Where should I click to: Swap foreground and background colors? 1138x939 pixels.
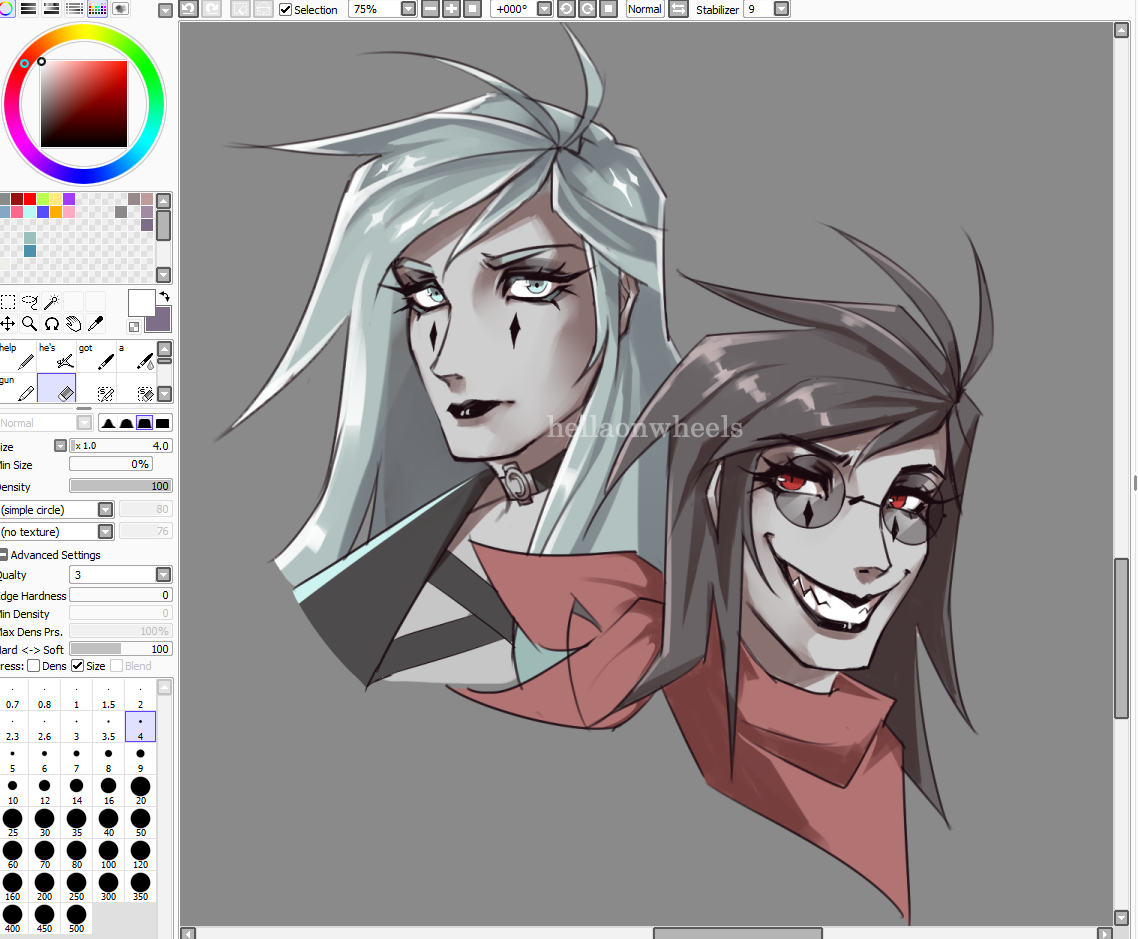point(164,297)
